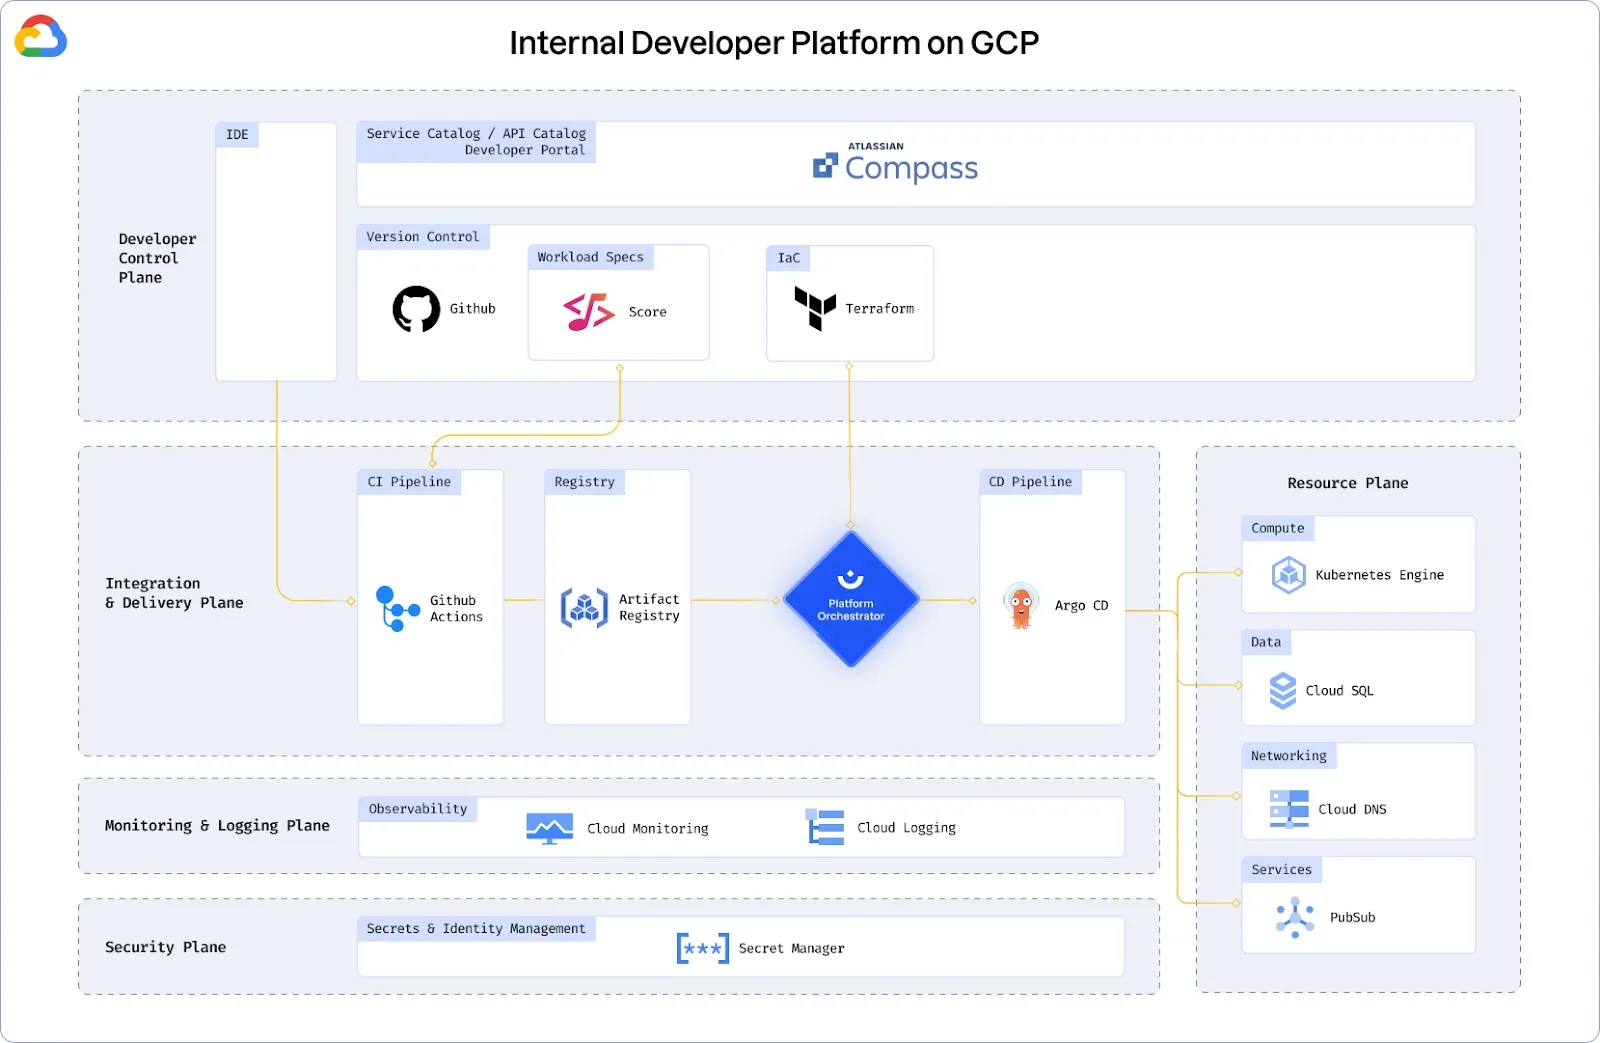The height and width of the screenshot is (1043, 1600).
Task: Click the Cloud DNS networking icon
Action: click(1287, 809)
